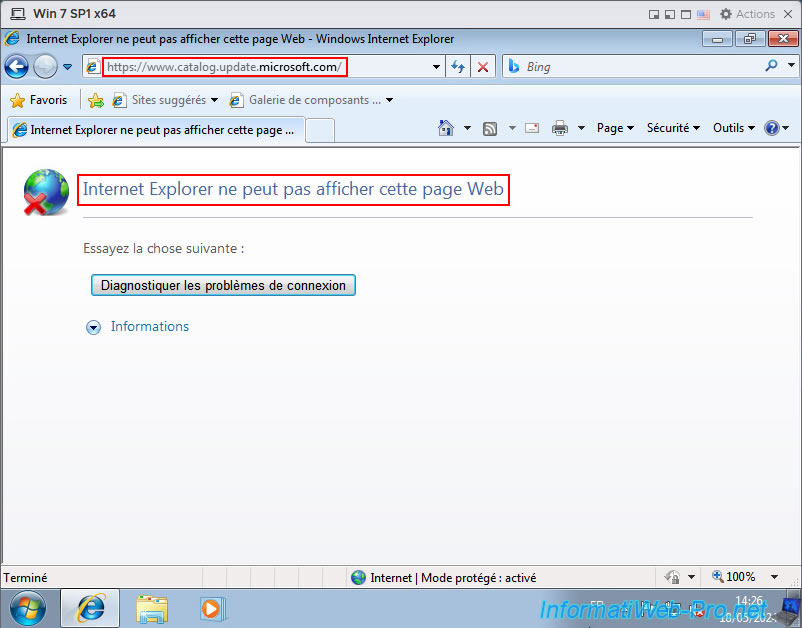Open the Sécurité menu
This screenshot has height=628, width=802.
[x=672, y=128]
